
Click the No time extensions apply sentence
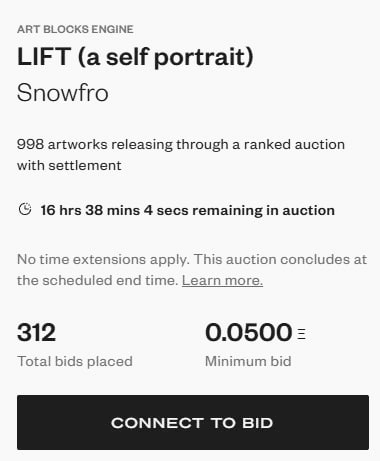coord(103,260)
